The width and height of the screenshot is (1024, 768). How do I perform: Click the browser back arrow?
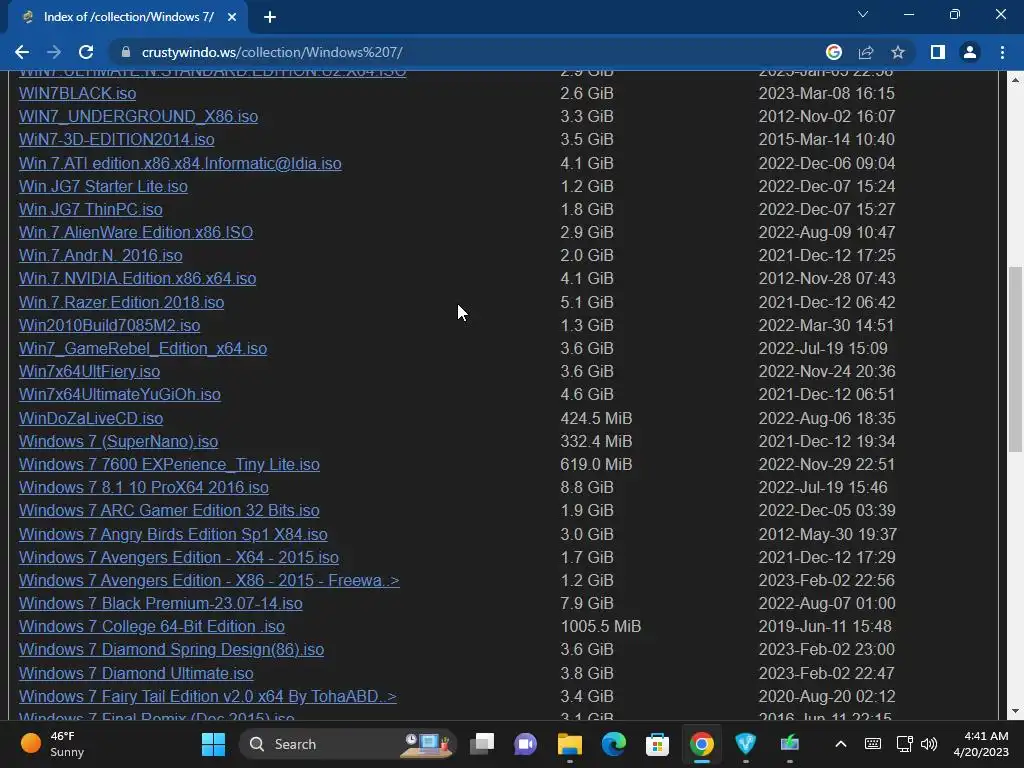[22, 52]
